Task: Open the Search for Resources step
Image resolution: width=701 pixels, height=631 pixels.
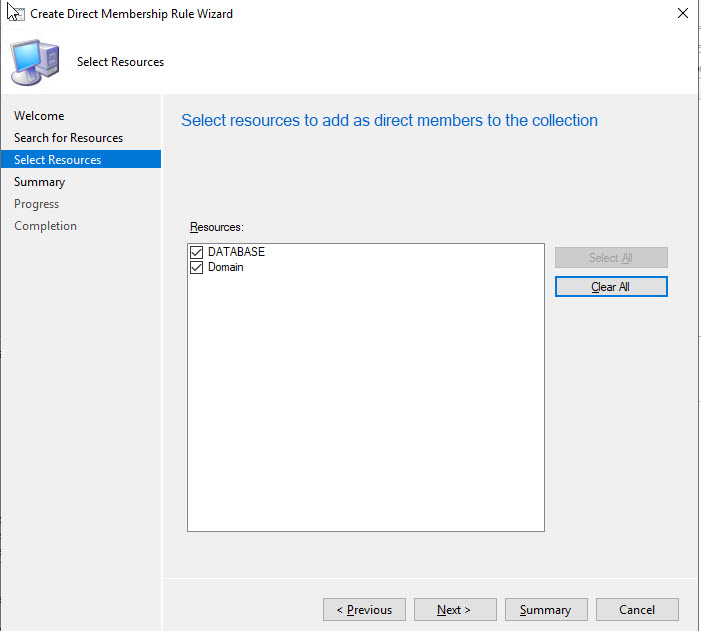Action: pyautogui.click(x=68, y=138)
